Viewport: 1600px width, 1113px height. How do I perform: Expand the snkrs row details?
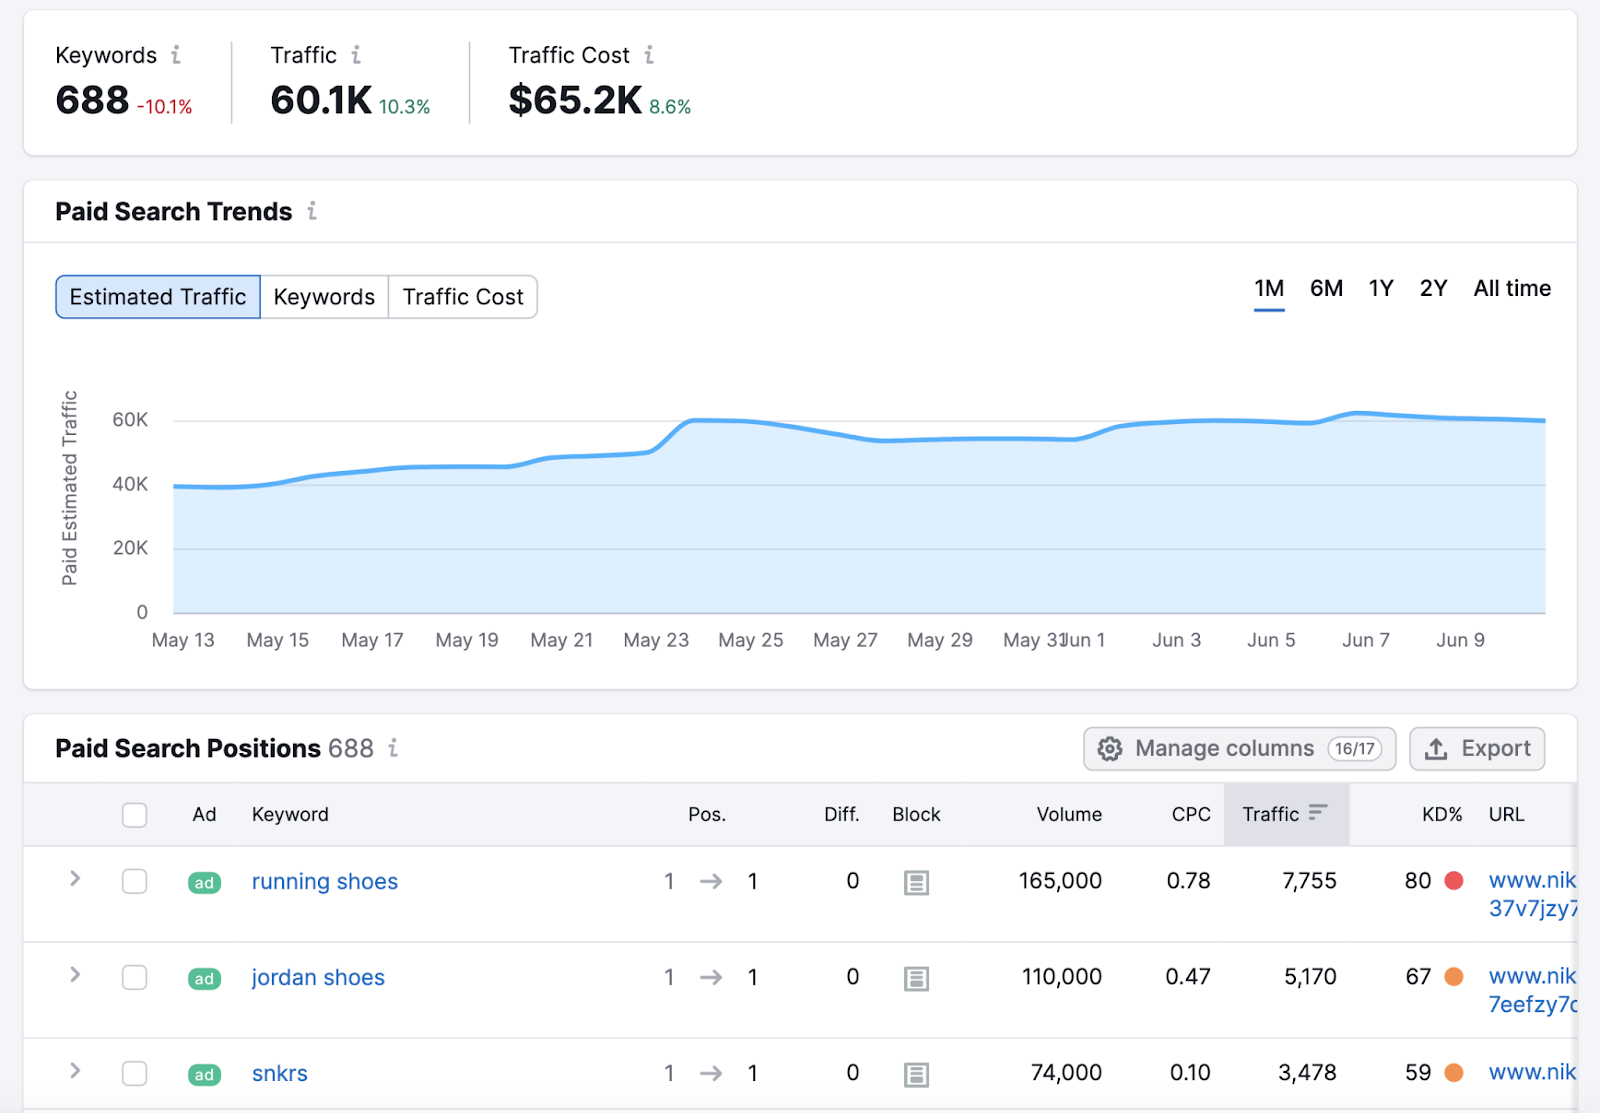coord(74,1071)
